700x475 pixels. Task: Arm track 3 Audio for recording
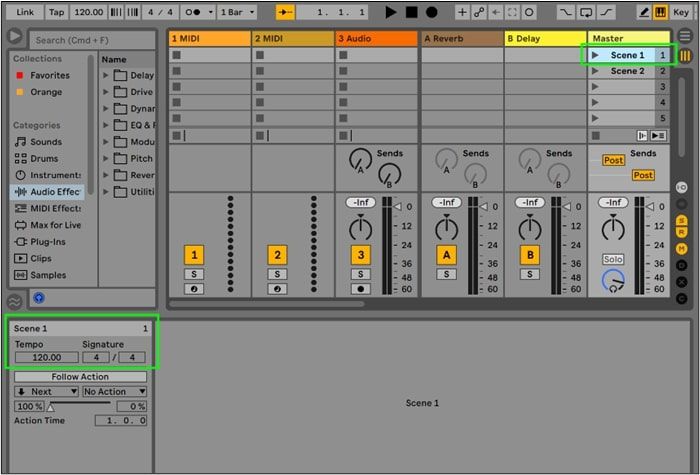point(361,289)
